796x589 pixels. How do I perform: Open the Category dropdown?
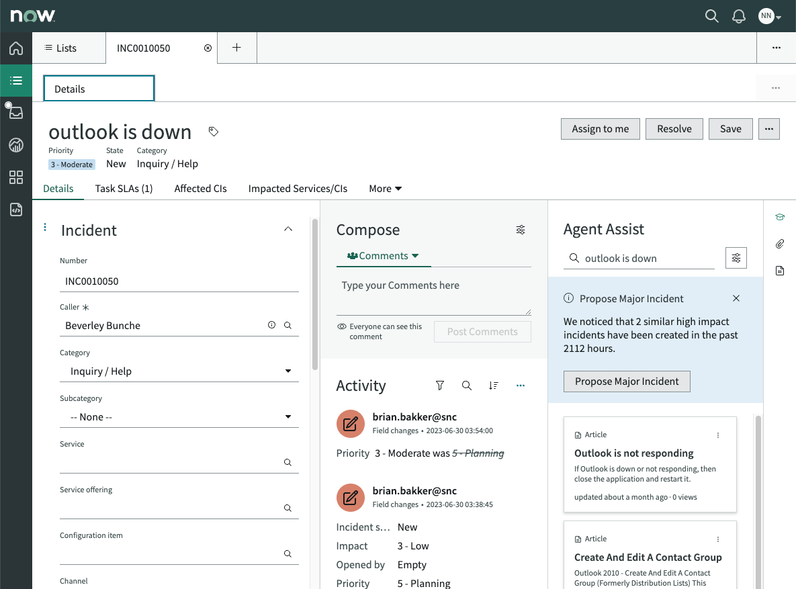(x=179, y=371)
